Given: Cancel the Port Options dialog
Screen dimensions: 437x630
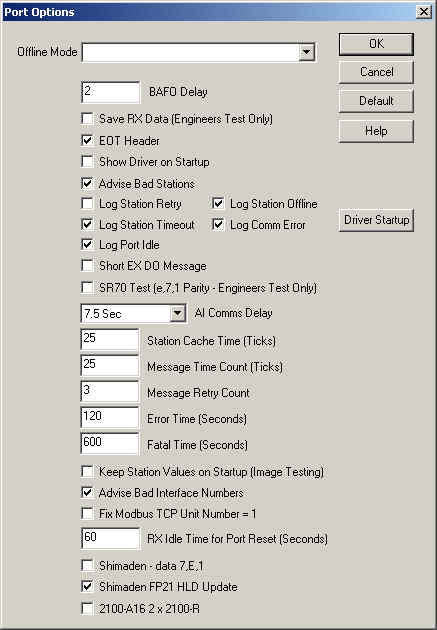Looking at the screenshot, I should point(376,72).
